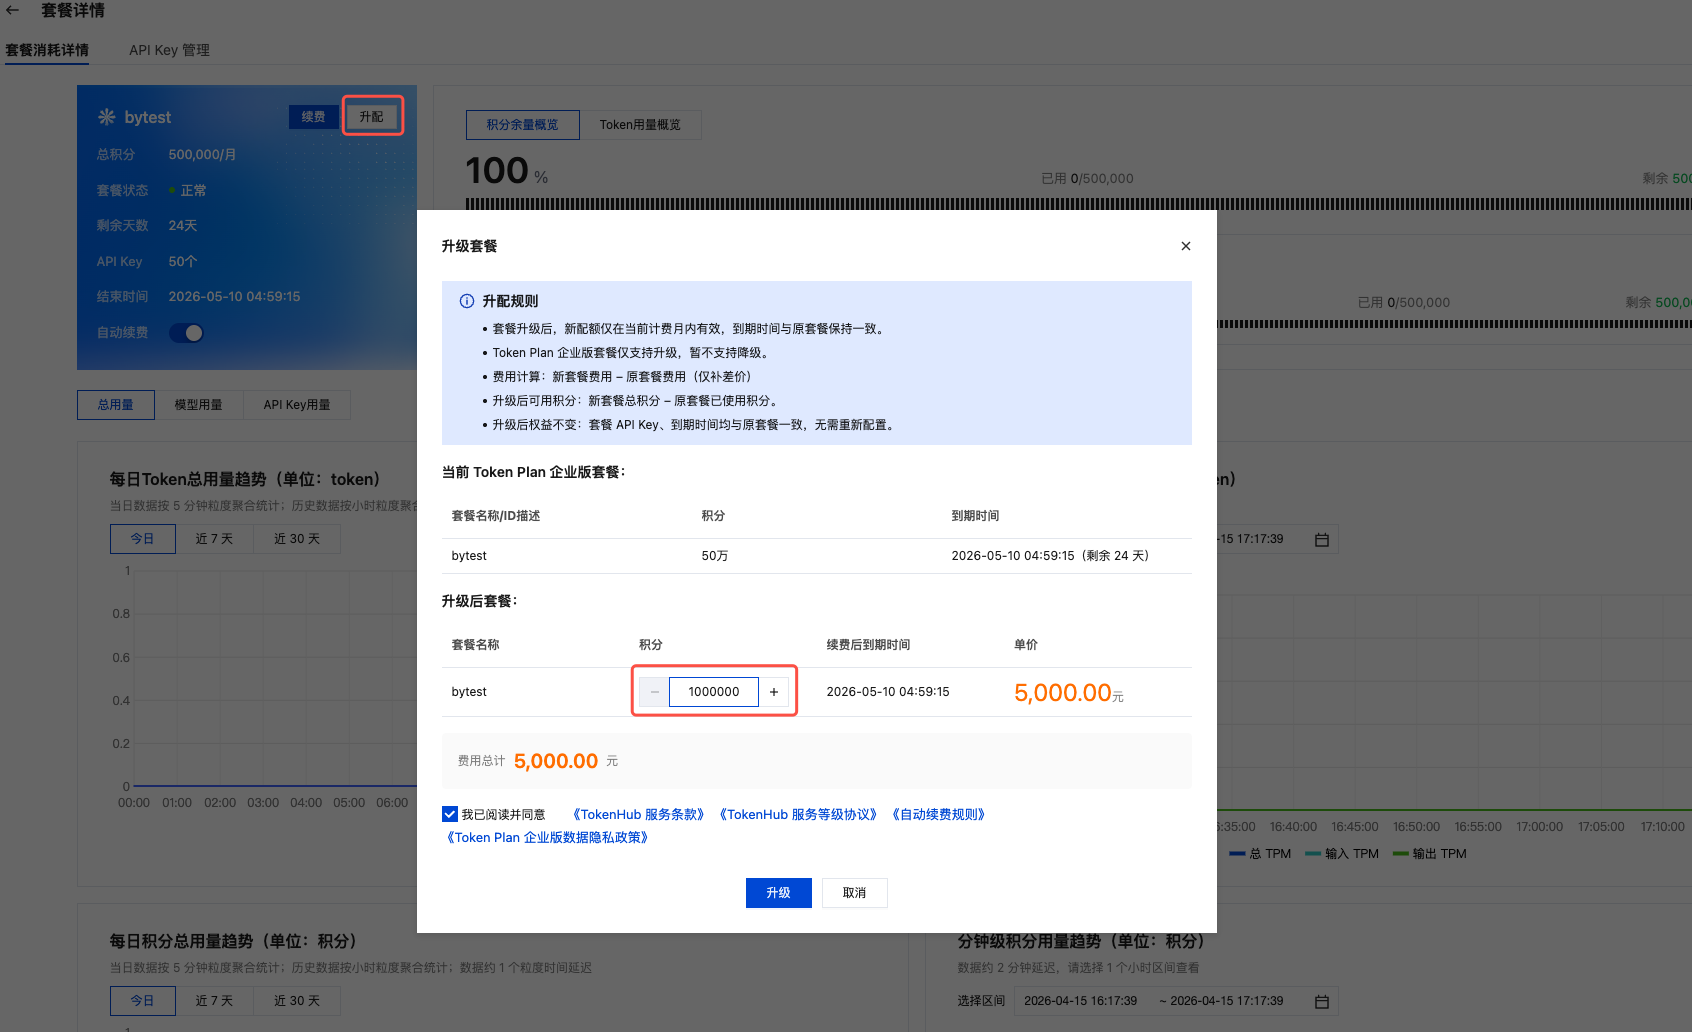Switch to the 套餐消耗详情 tab

point(47,50)
